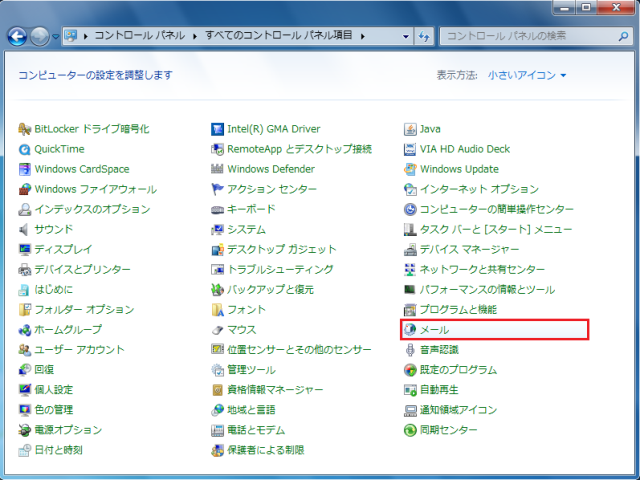The width and height of the screenshot is (640, 480).
Task: Open タスク バーと [スタート] メニュー link
Action: (496, 229)
